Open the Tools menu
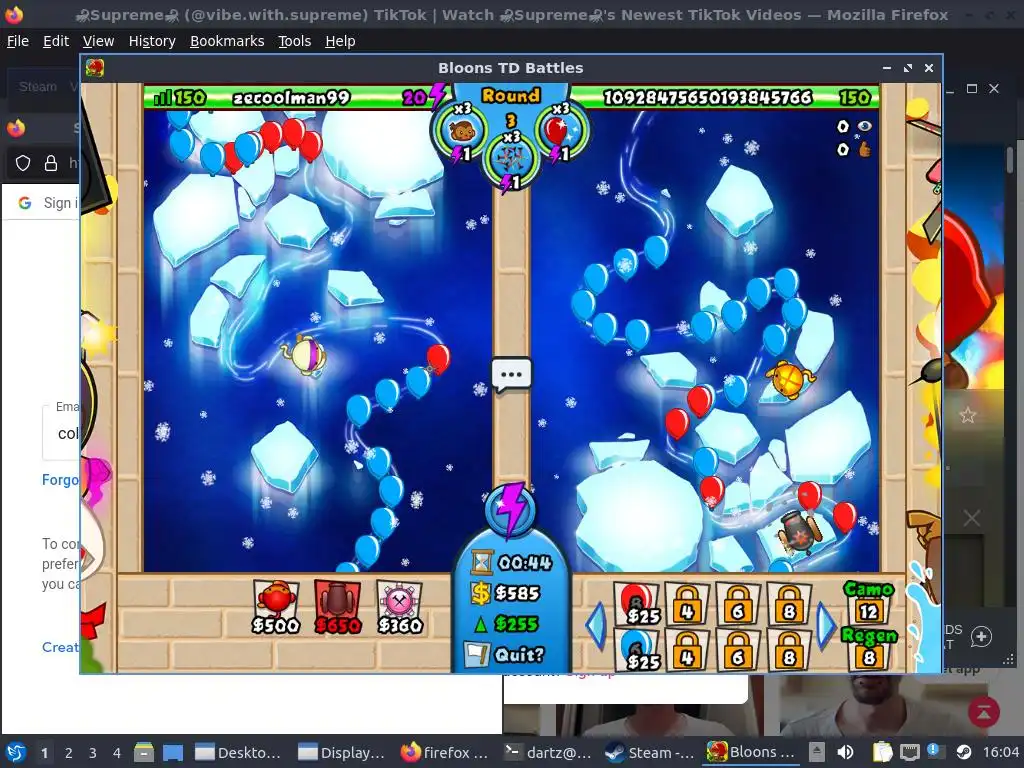The image size is (1024, 768). [x=295, y=41]
